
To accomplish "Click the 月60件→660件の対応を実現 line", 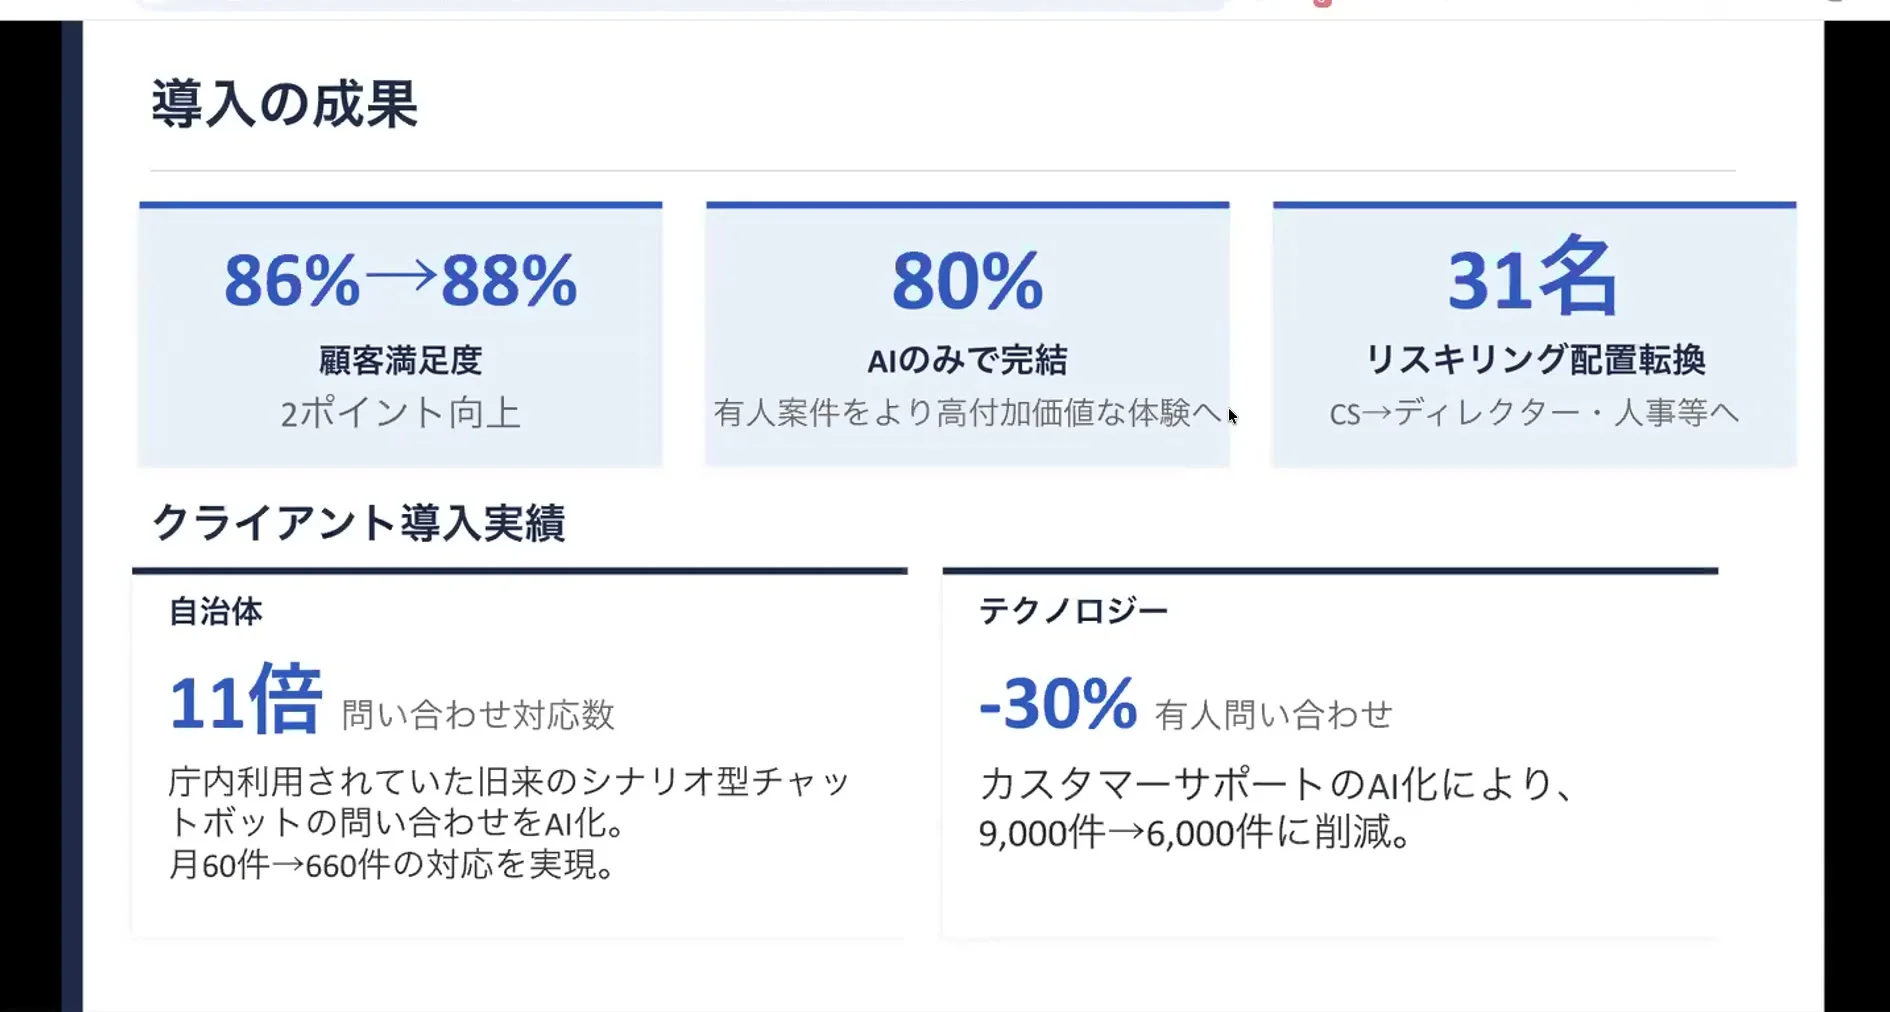I will (392, 865).
